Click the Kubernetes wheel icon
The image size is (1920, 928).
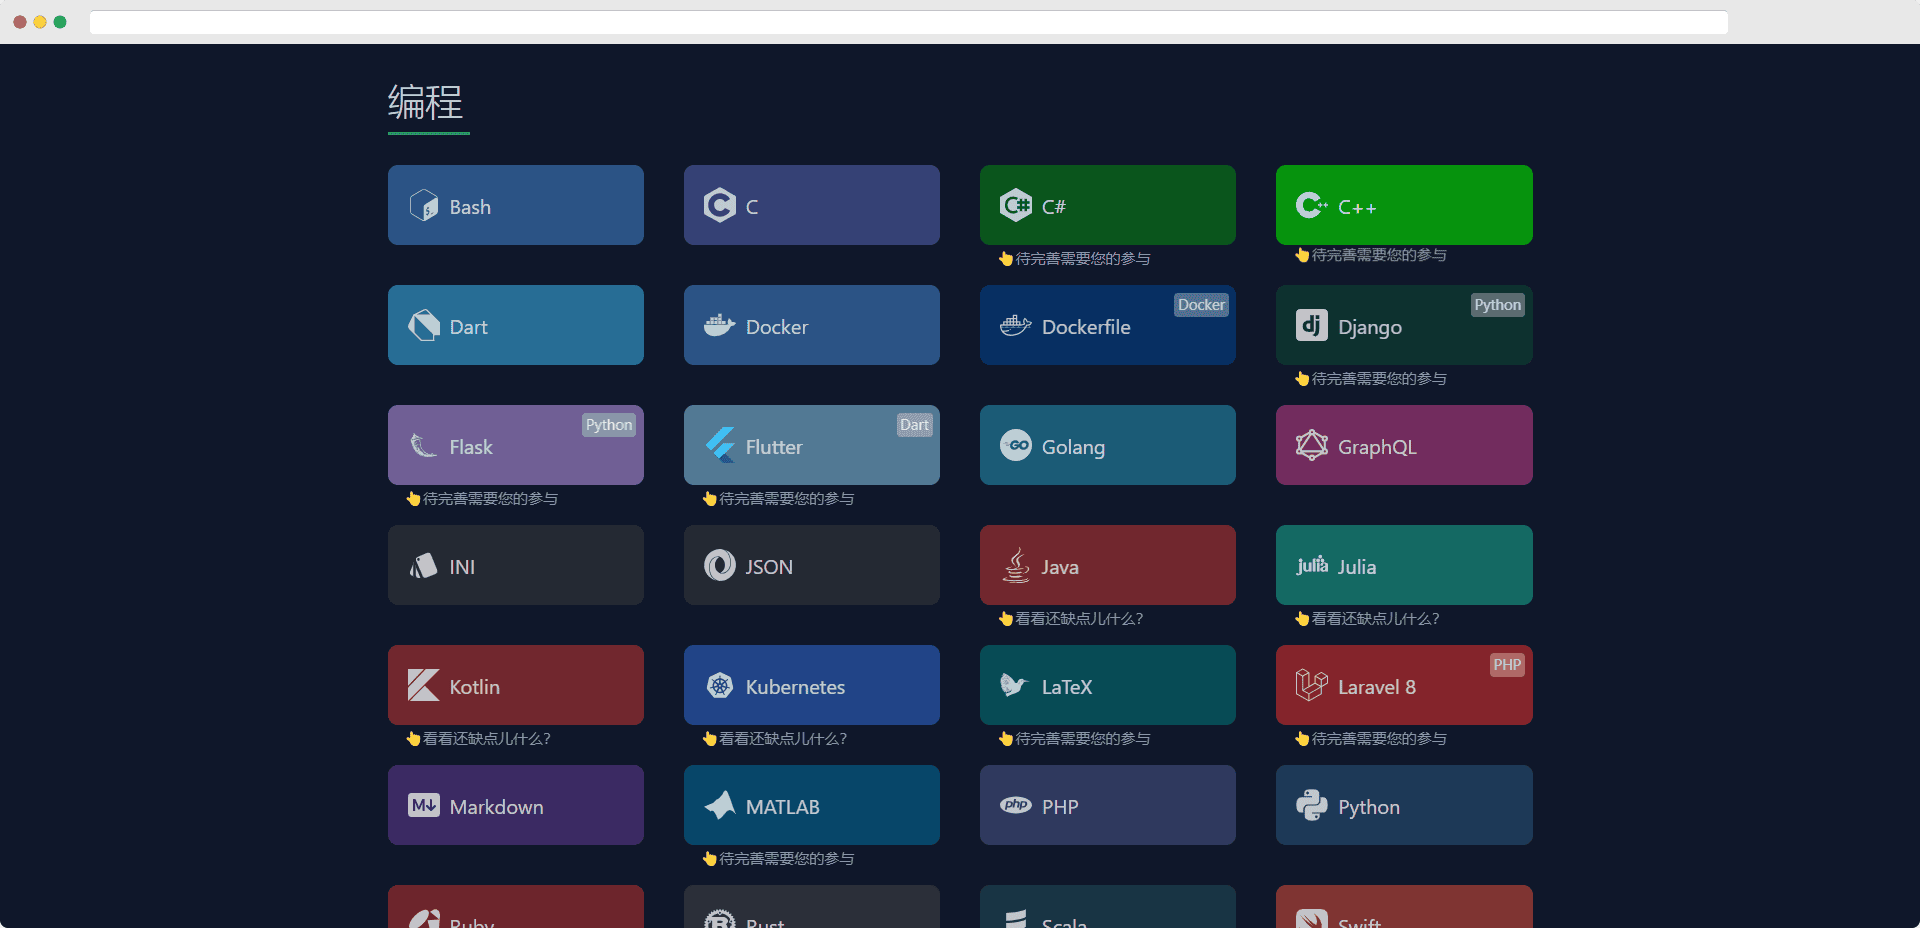click(x=720, y=686)
